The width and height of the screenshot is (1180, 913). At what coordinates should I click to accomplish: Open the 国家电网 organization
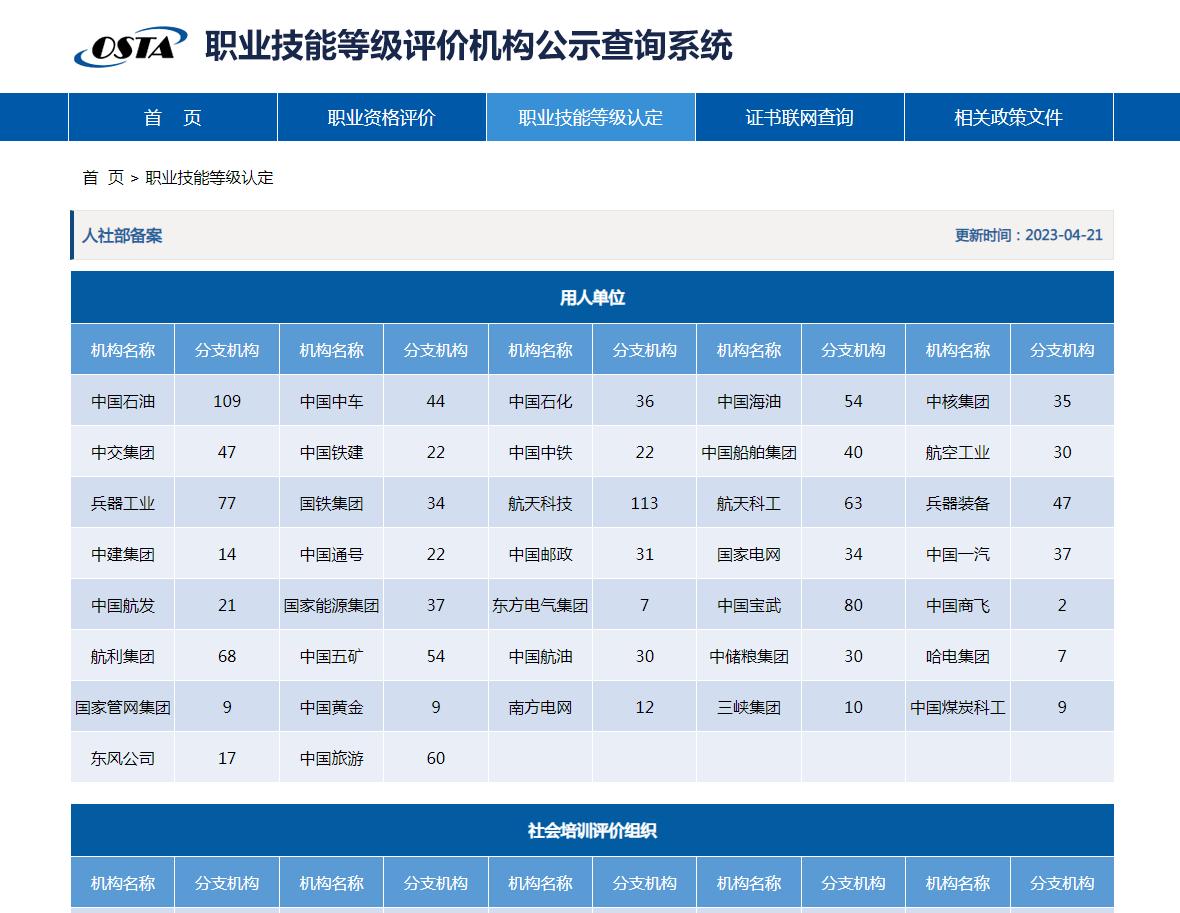coord(749,553)
